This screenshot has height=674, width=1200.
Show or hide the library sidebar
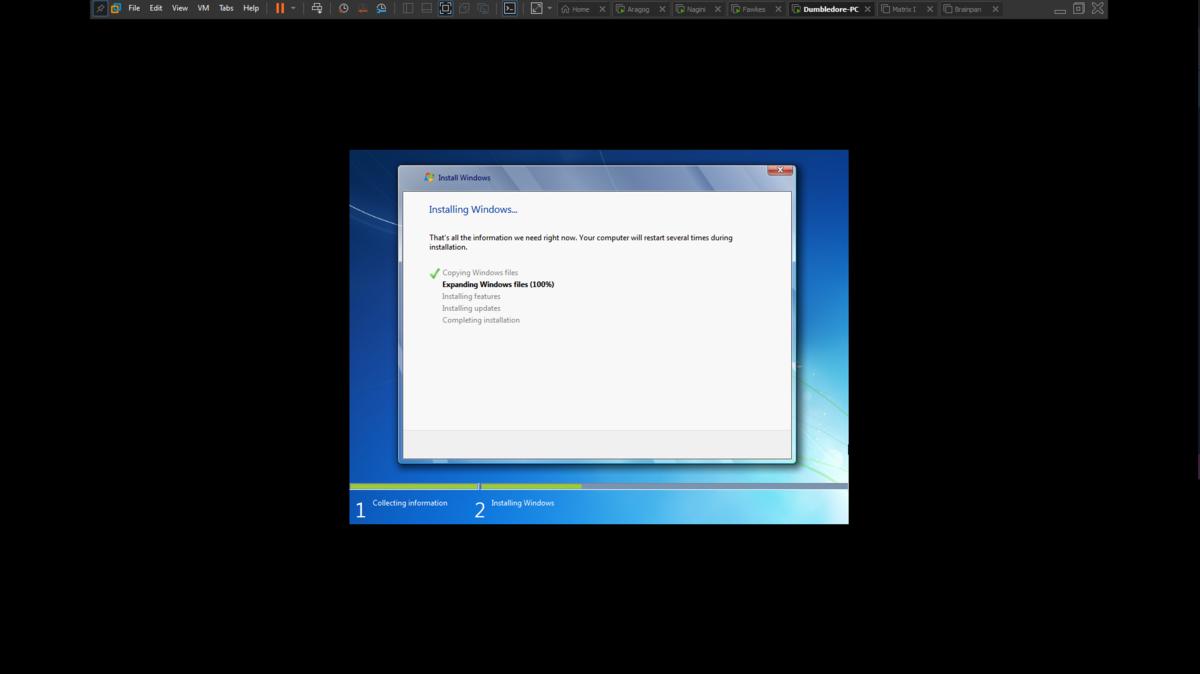coord(408,8)
